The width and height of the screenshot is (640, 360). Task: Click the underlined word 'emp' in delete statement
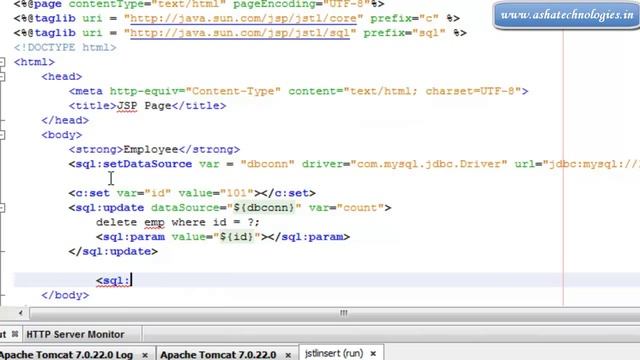click(x=154, y=222)
